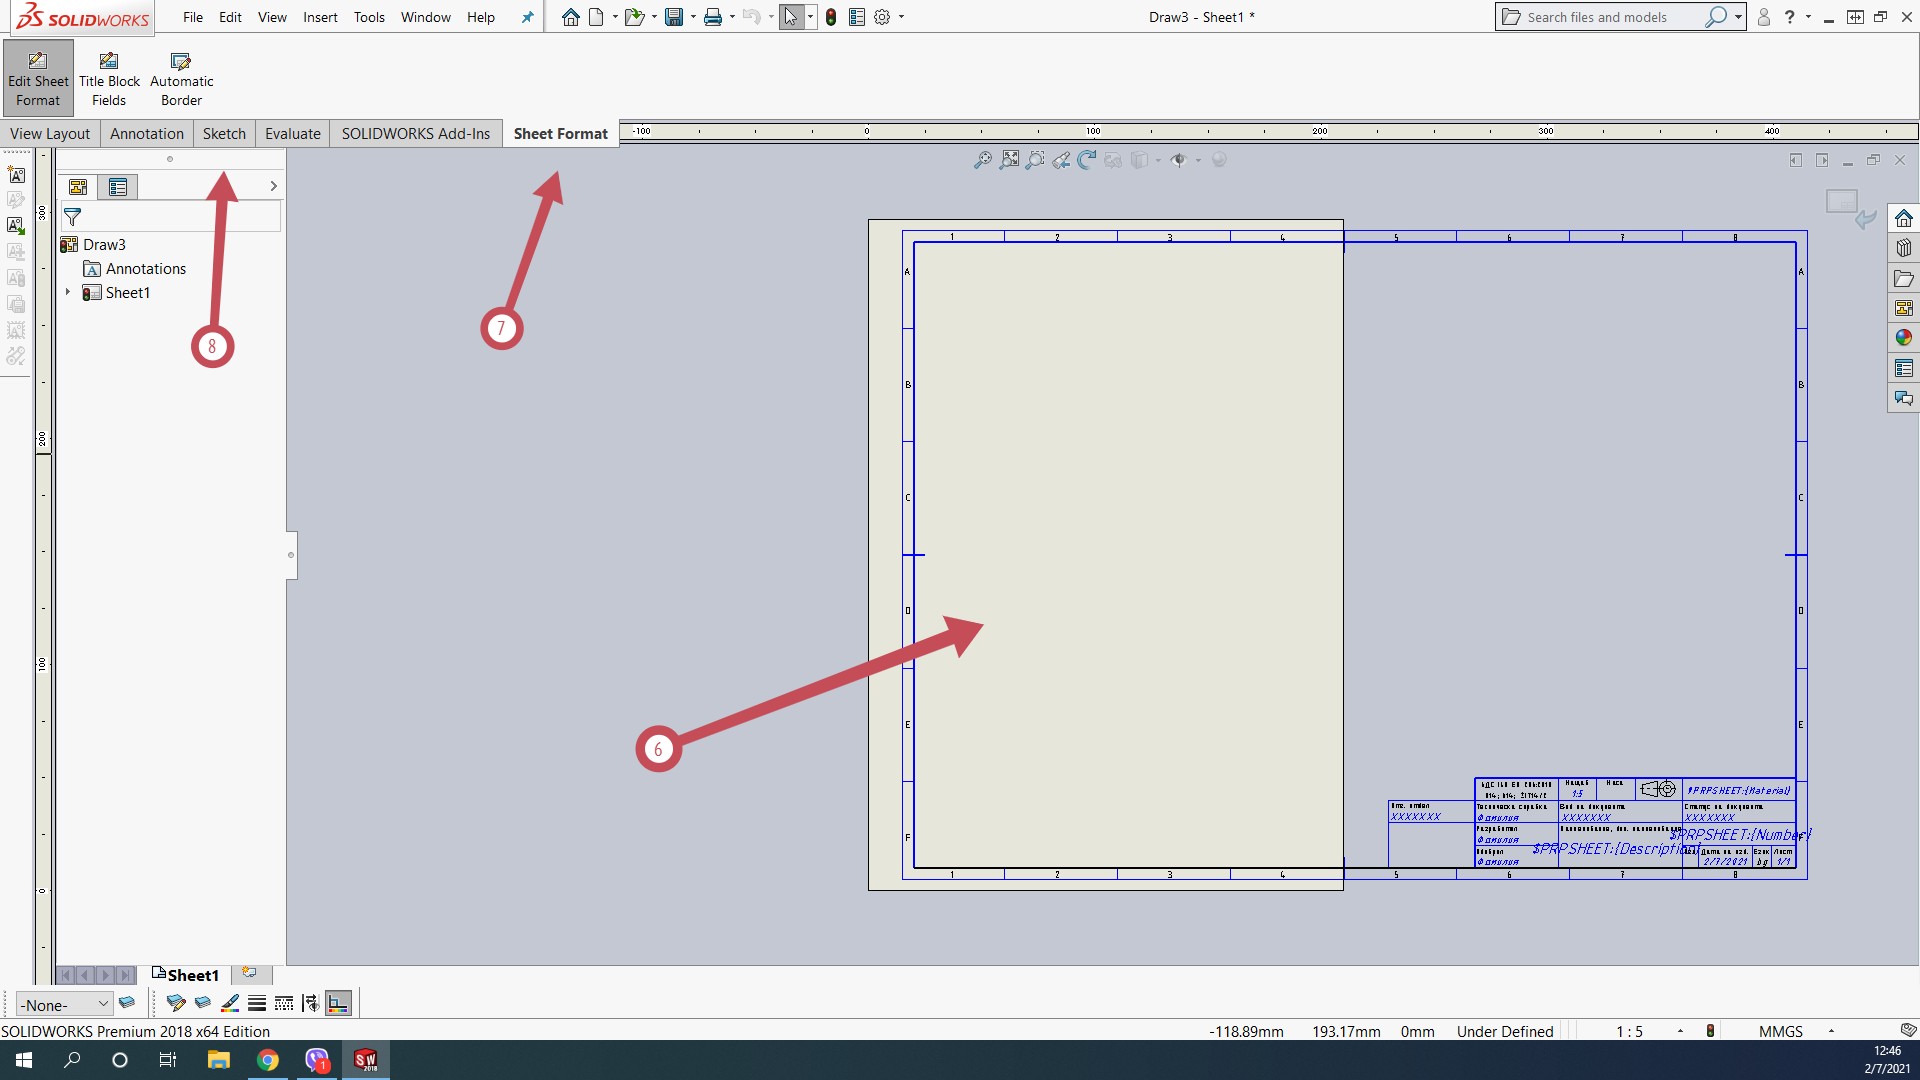Click the Layer Properties icon beside -None-
The image size is (1920, 1080).
tap(127, 1003)
